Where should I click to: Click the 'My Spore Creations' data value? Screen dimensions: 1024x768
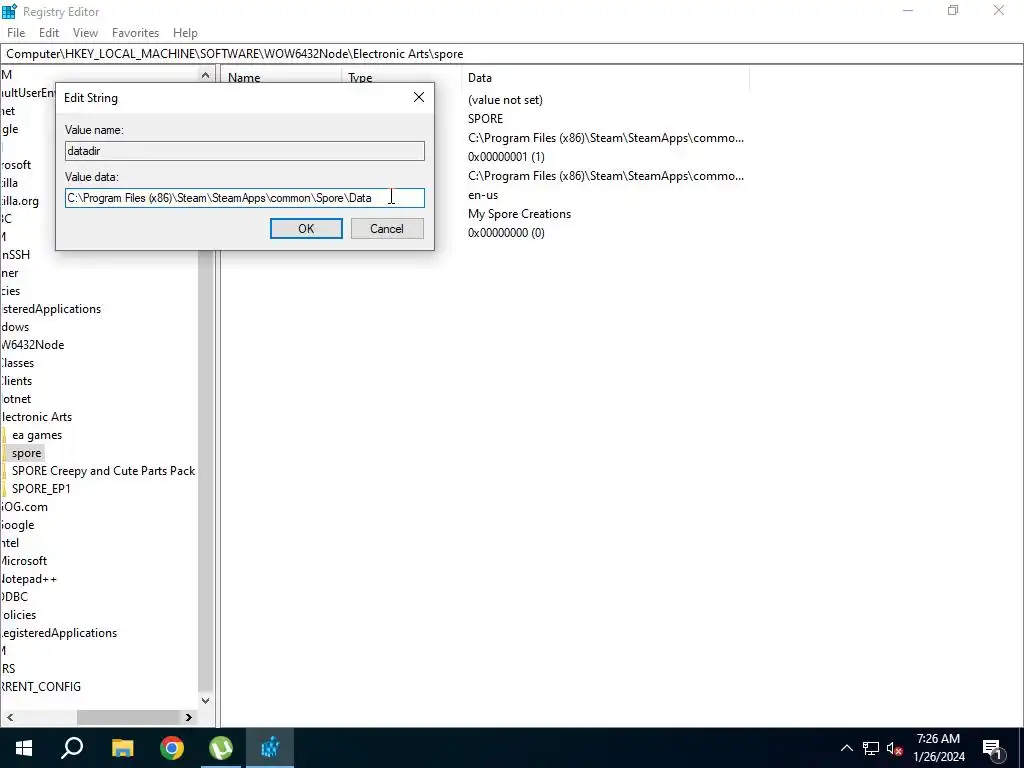[x=519, y=214]
